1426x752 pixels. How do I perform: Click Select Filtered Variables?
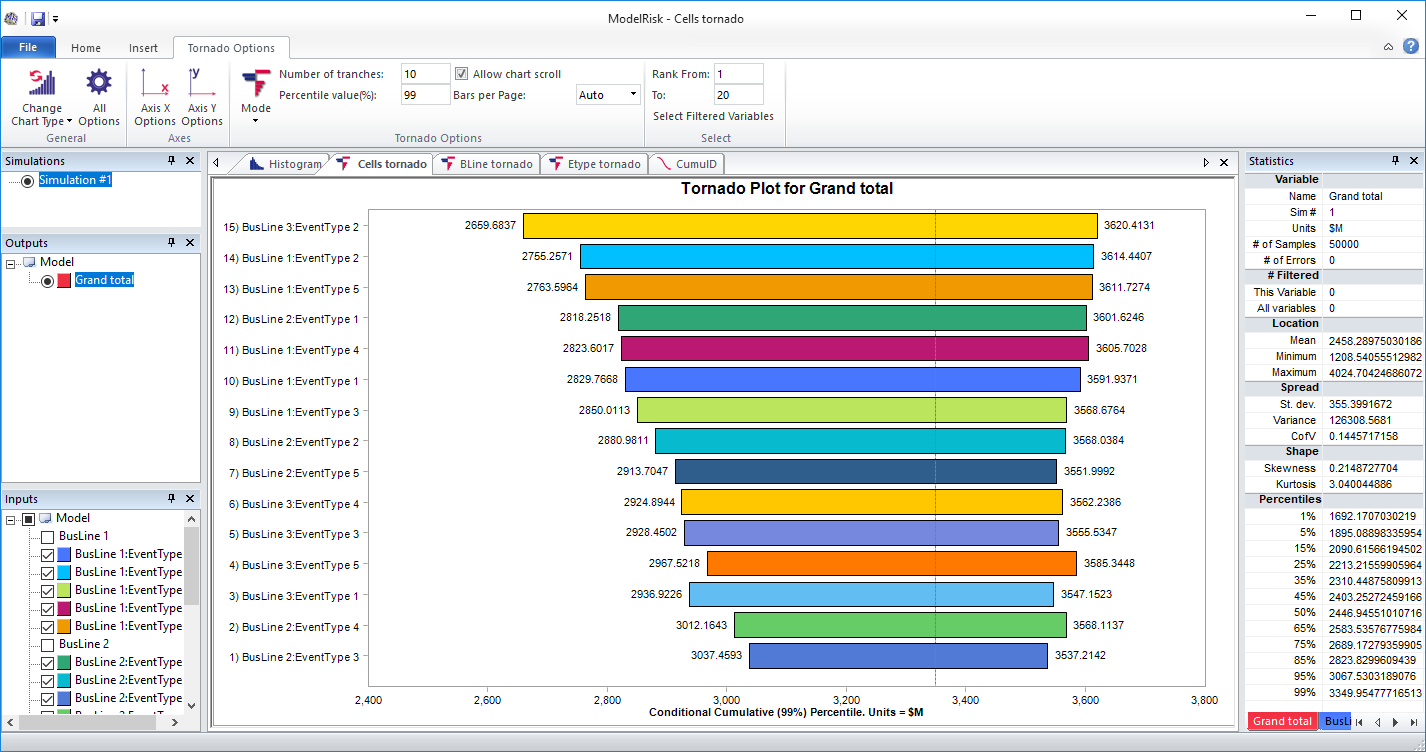712,116
